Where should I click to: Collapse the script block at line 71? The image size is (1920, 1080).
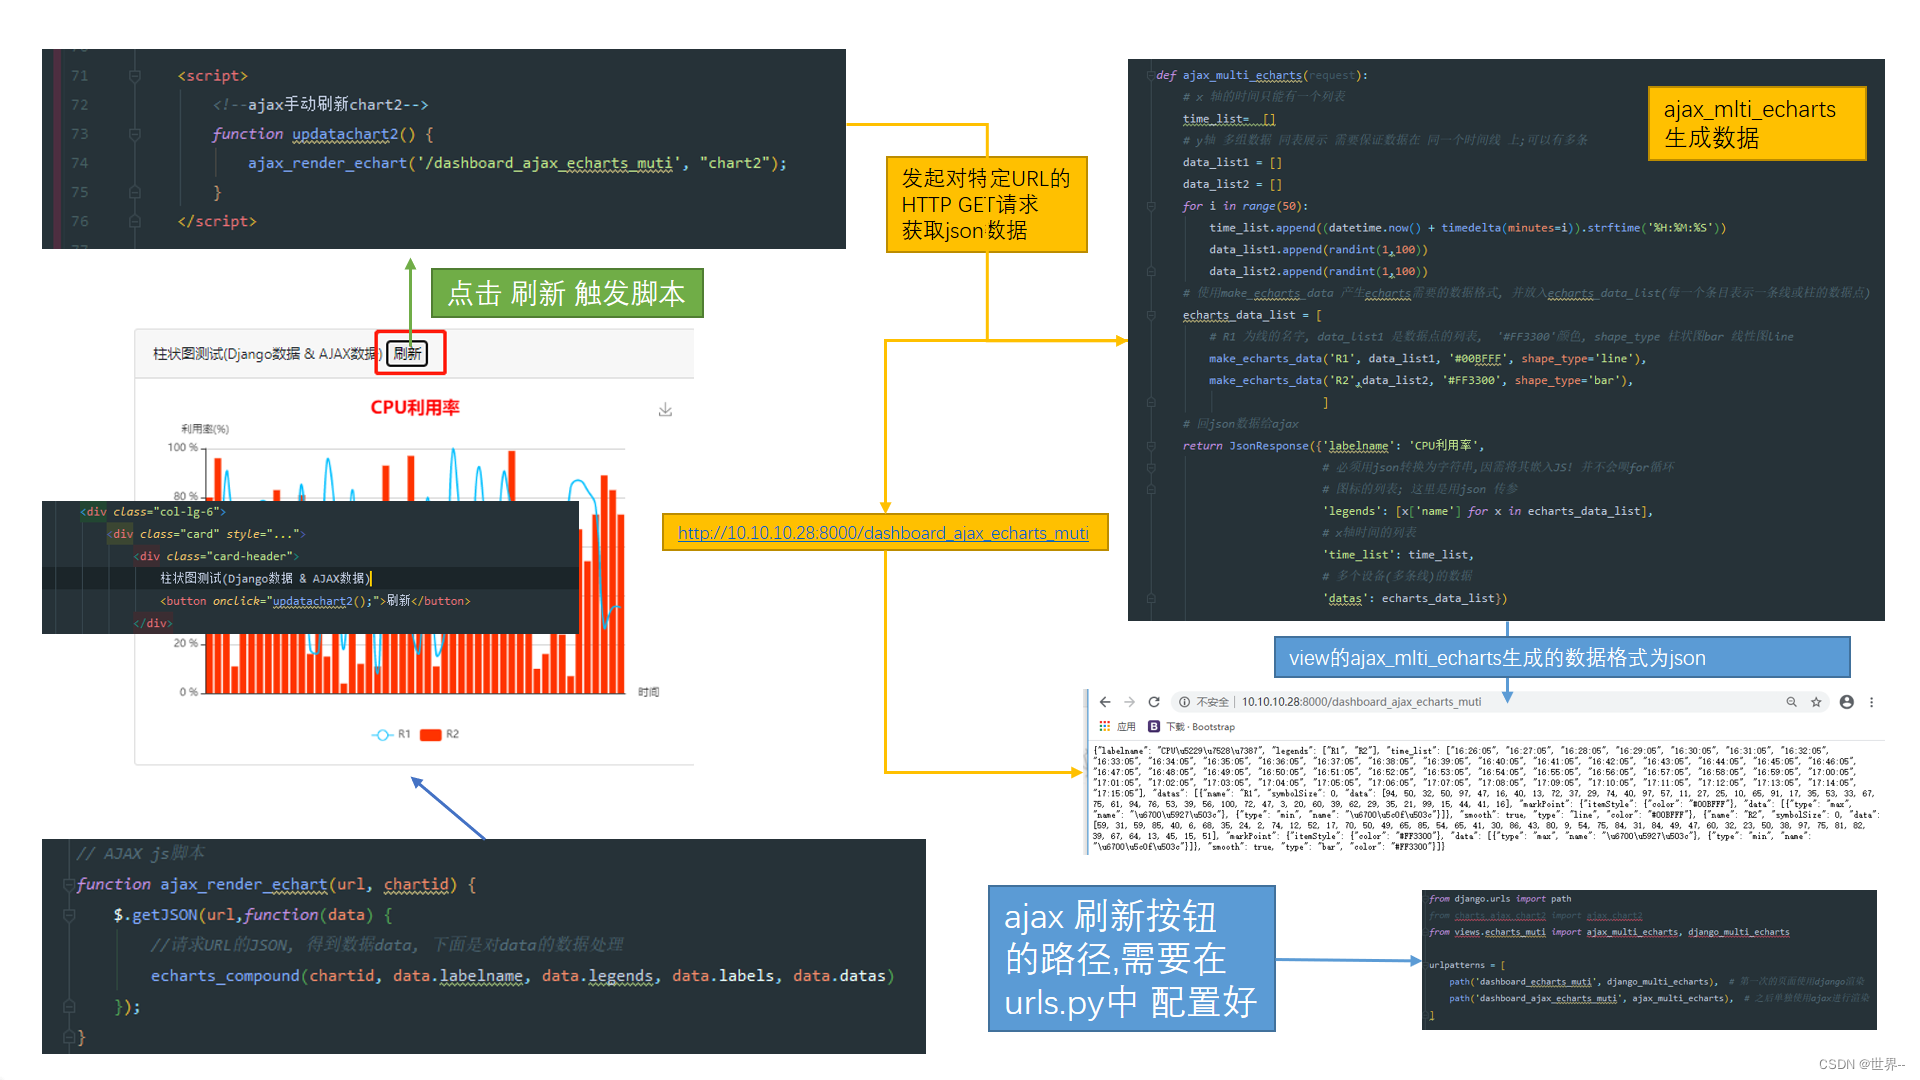pyautogui.click(x=134, y=76)
